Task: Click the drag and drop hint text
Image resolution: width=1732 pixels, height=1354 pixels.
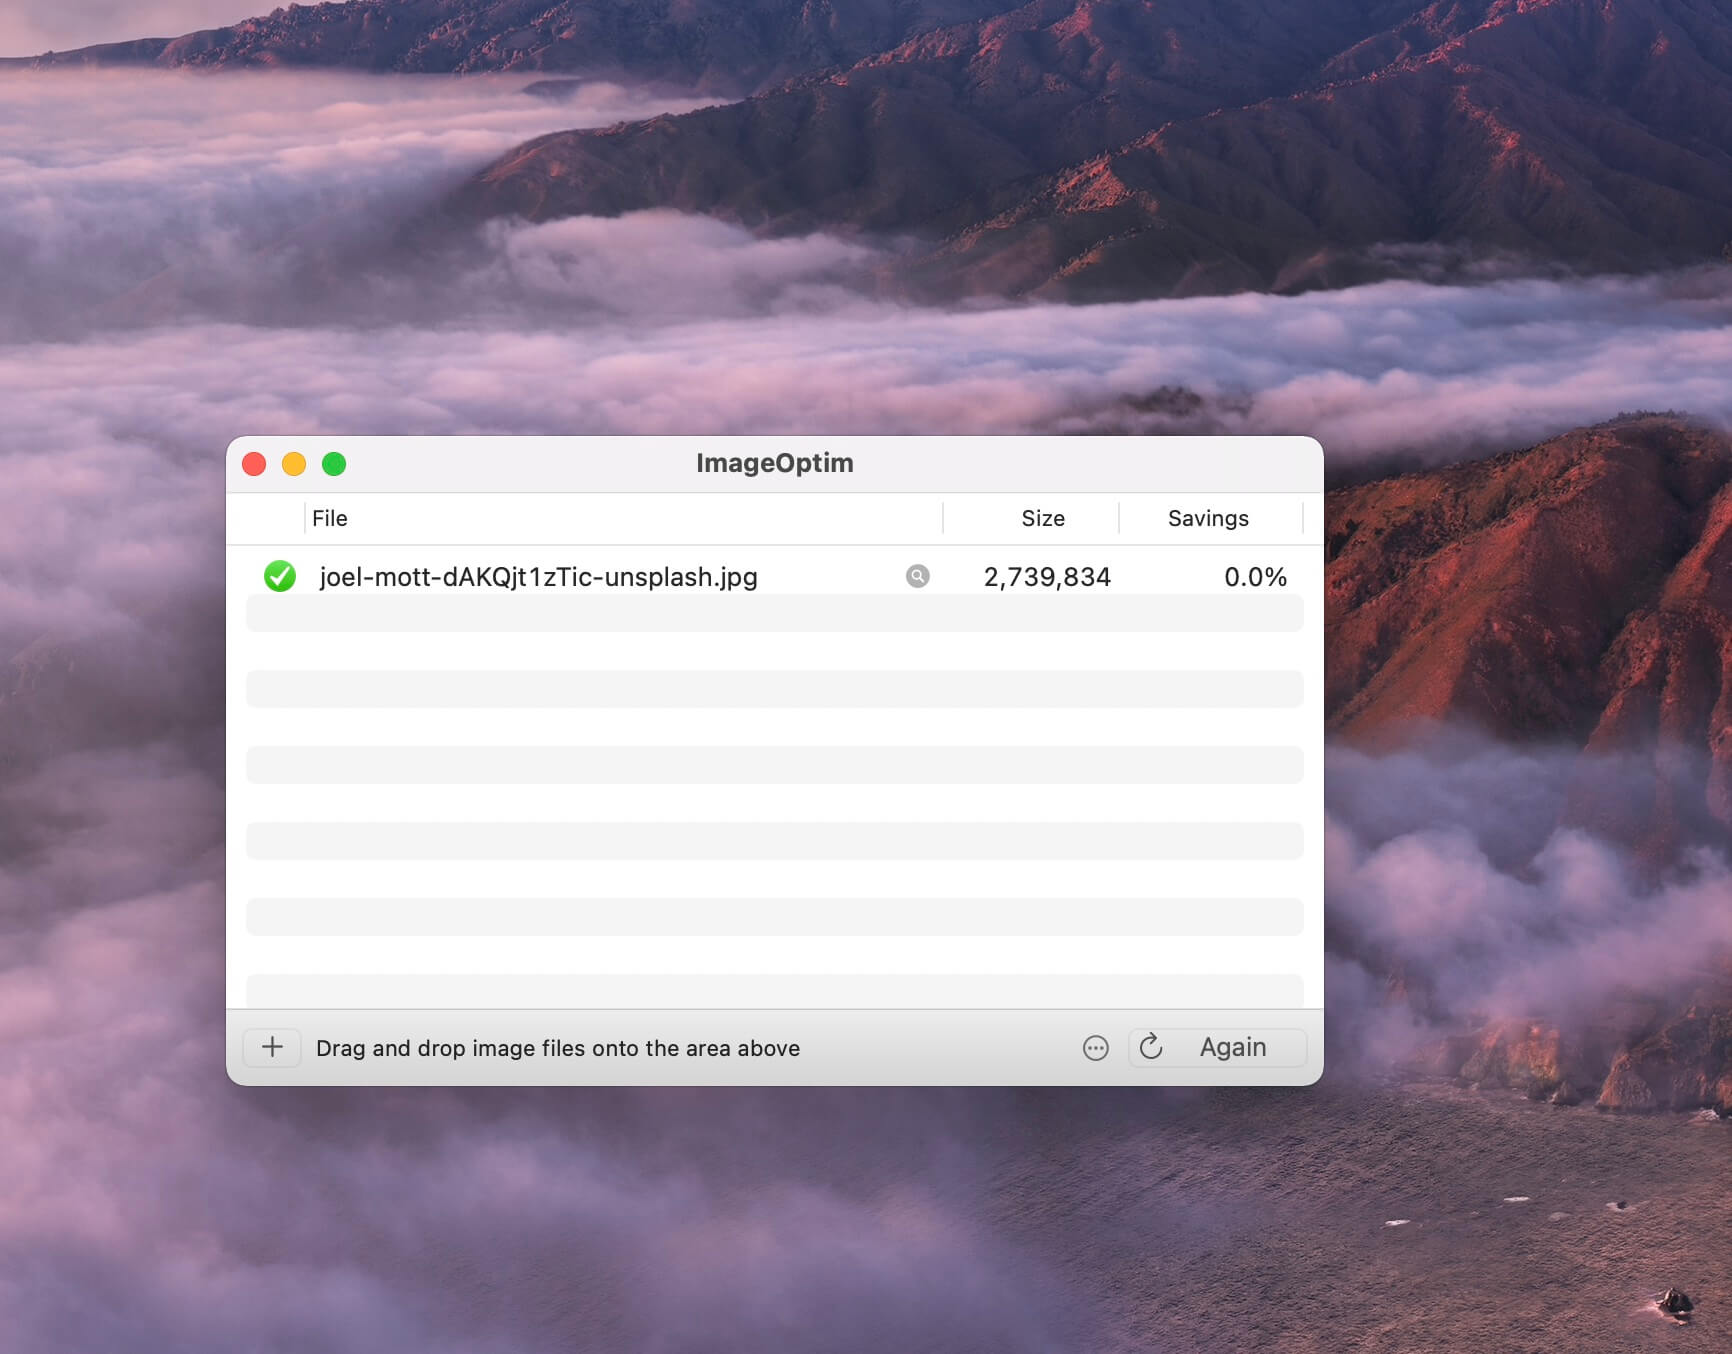Action: [558, 1048]
